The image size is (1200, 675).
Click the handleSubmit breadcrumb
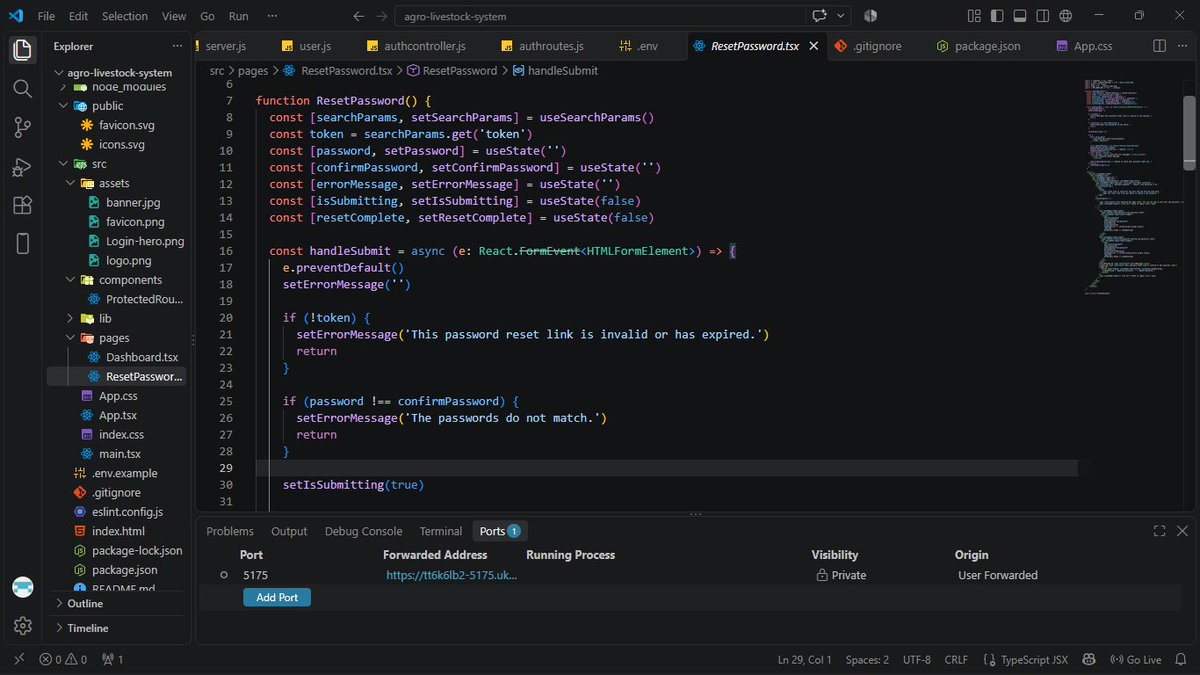coord(555,71)
